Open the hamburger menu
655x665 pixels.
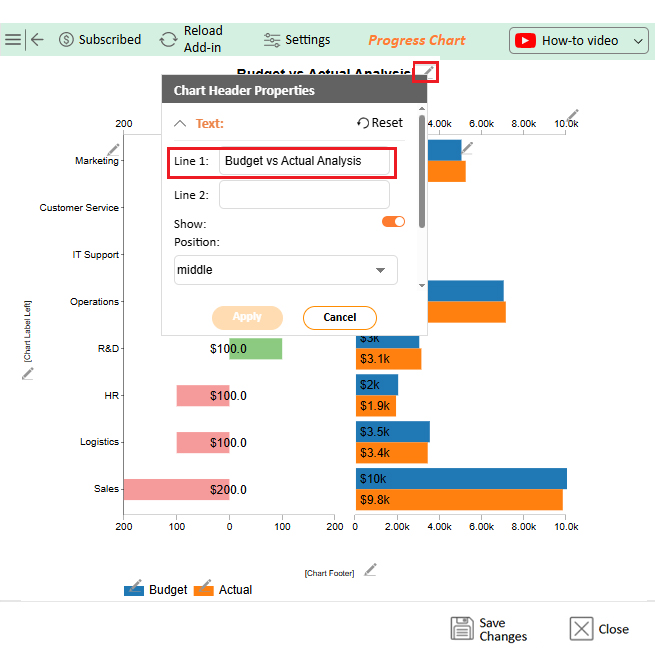[x=12, y=40]
